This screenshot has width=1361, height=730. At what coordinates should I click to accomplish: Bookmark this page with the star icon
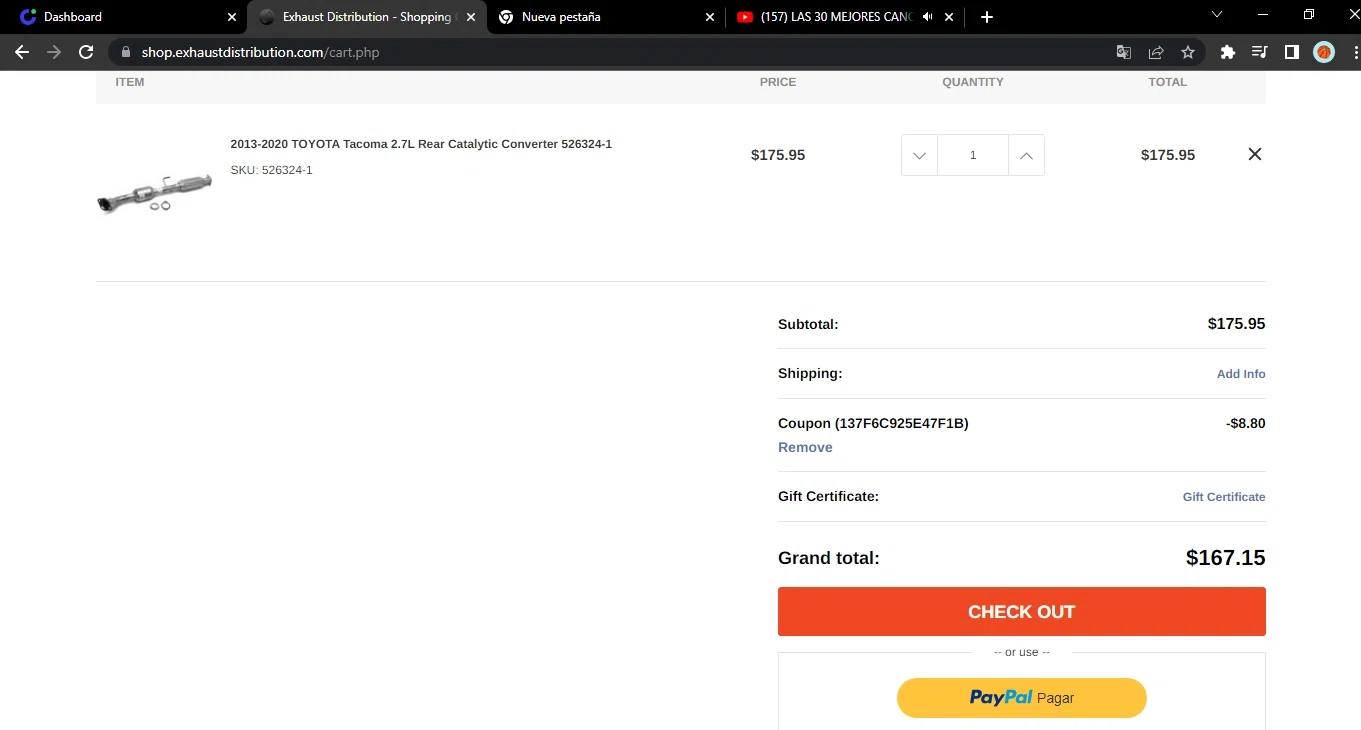[x=1188, y=52]
